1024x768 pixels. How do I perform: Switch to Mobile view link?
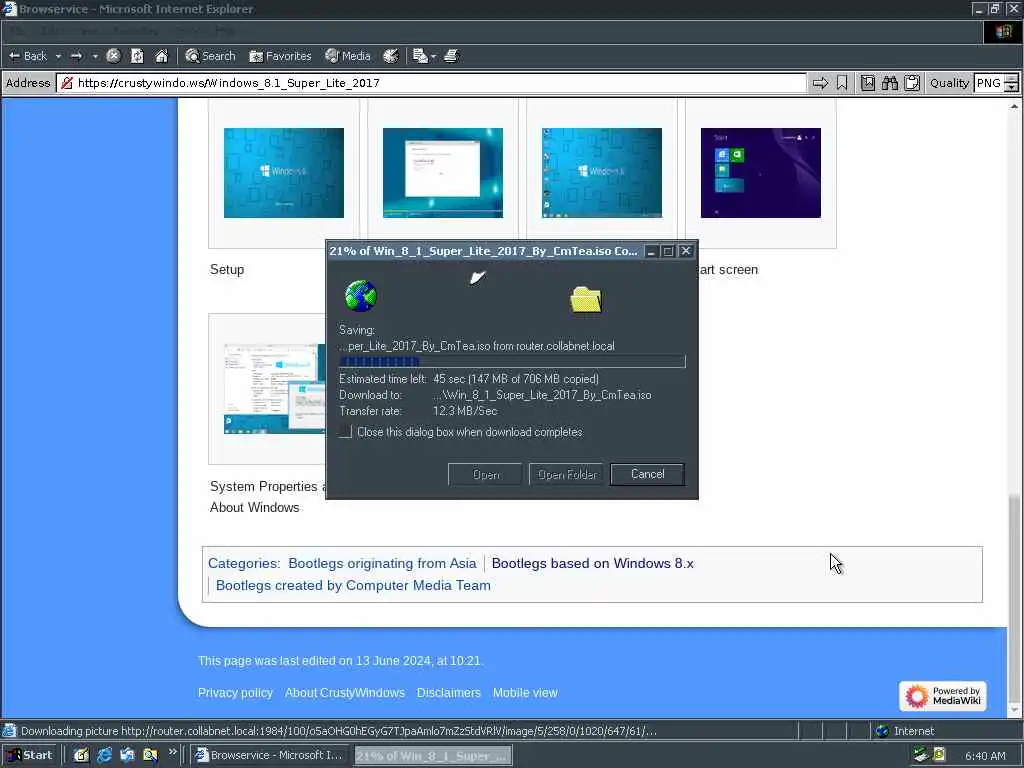(525, 692)
